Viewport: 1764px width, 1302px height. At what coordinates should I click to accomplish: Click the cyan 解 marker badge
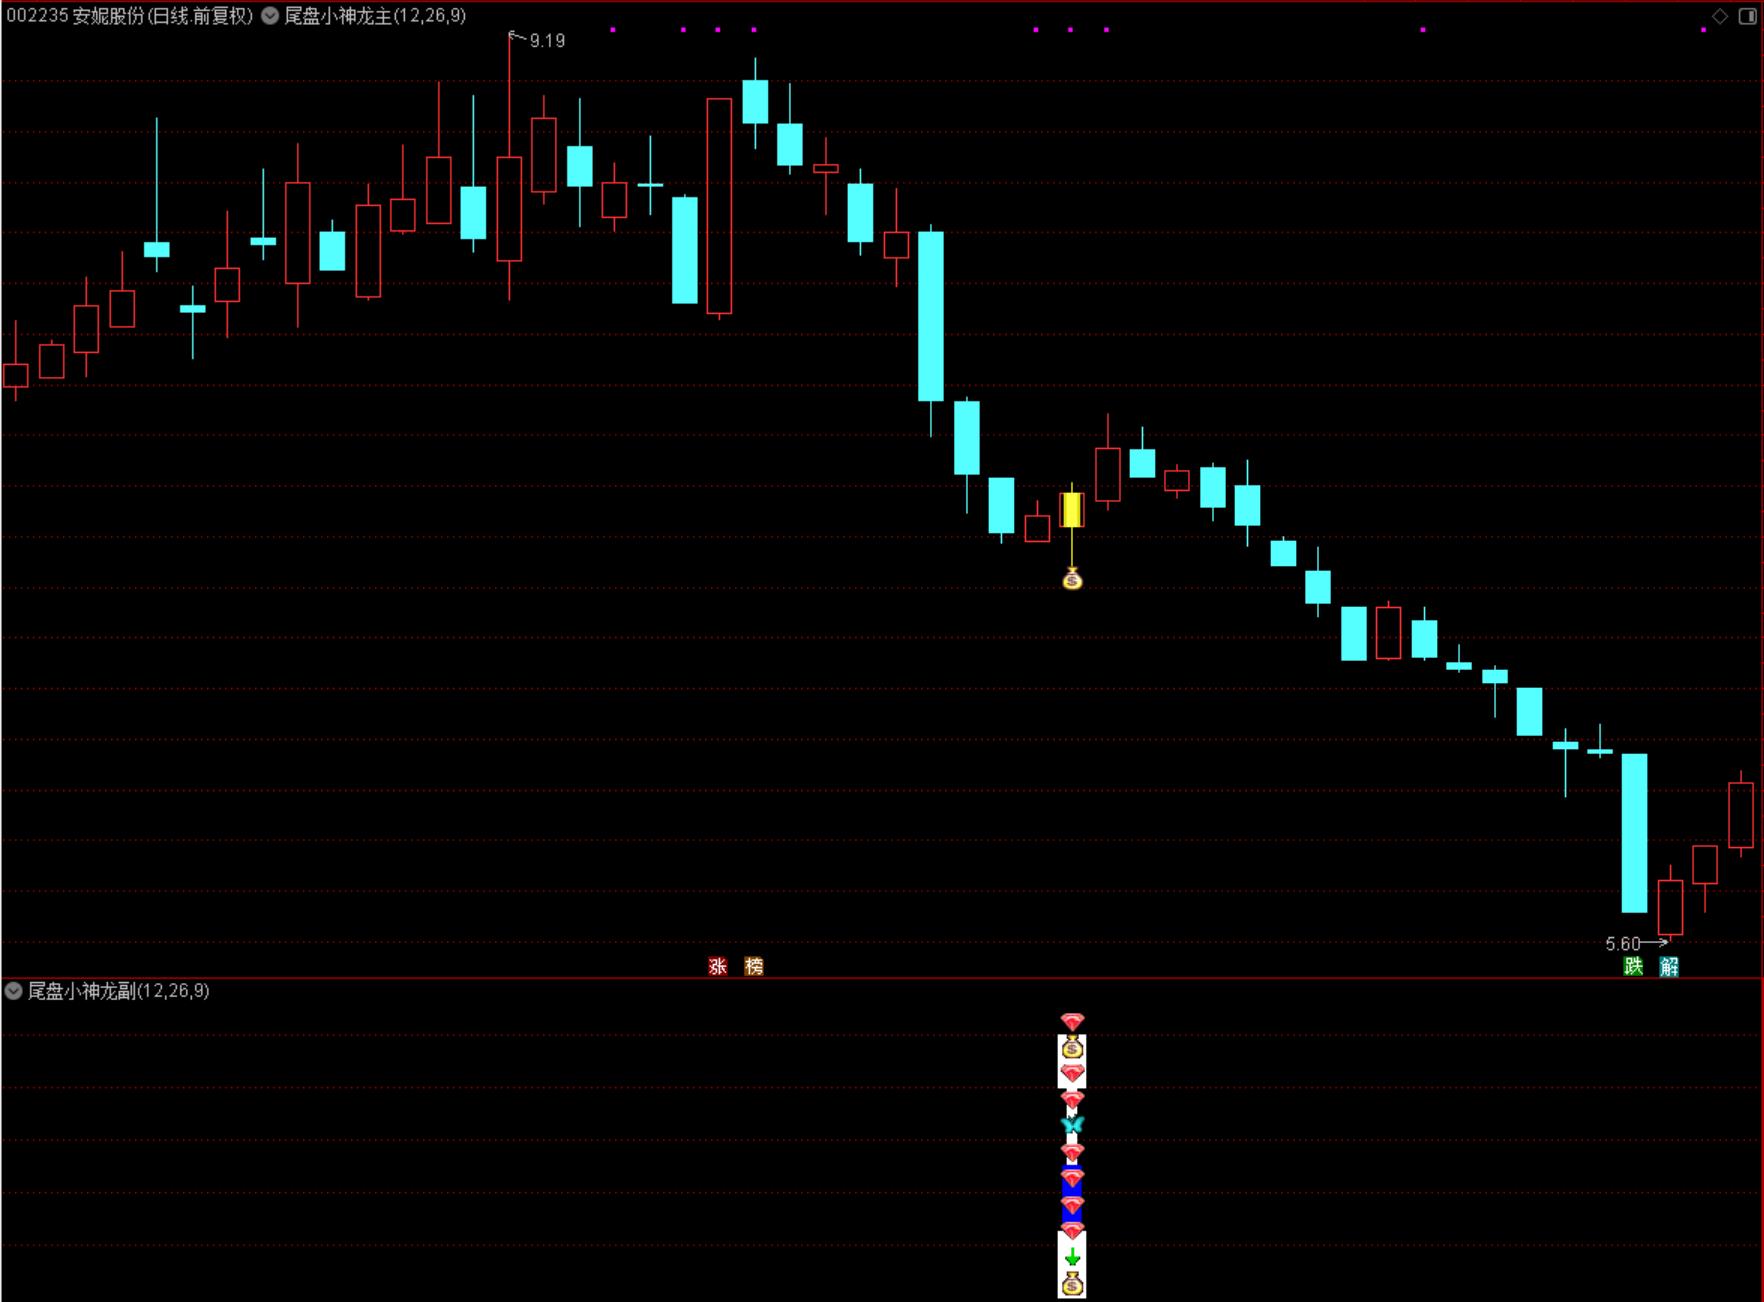(1669, 966)
